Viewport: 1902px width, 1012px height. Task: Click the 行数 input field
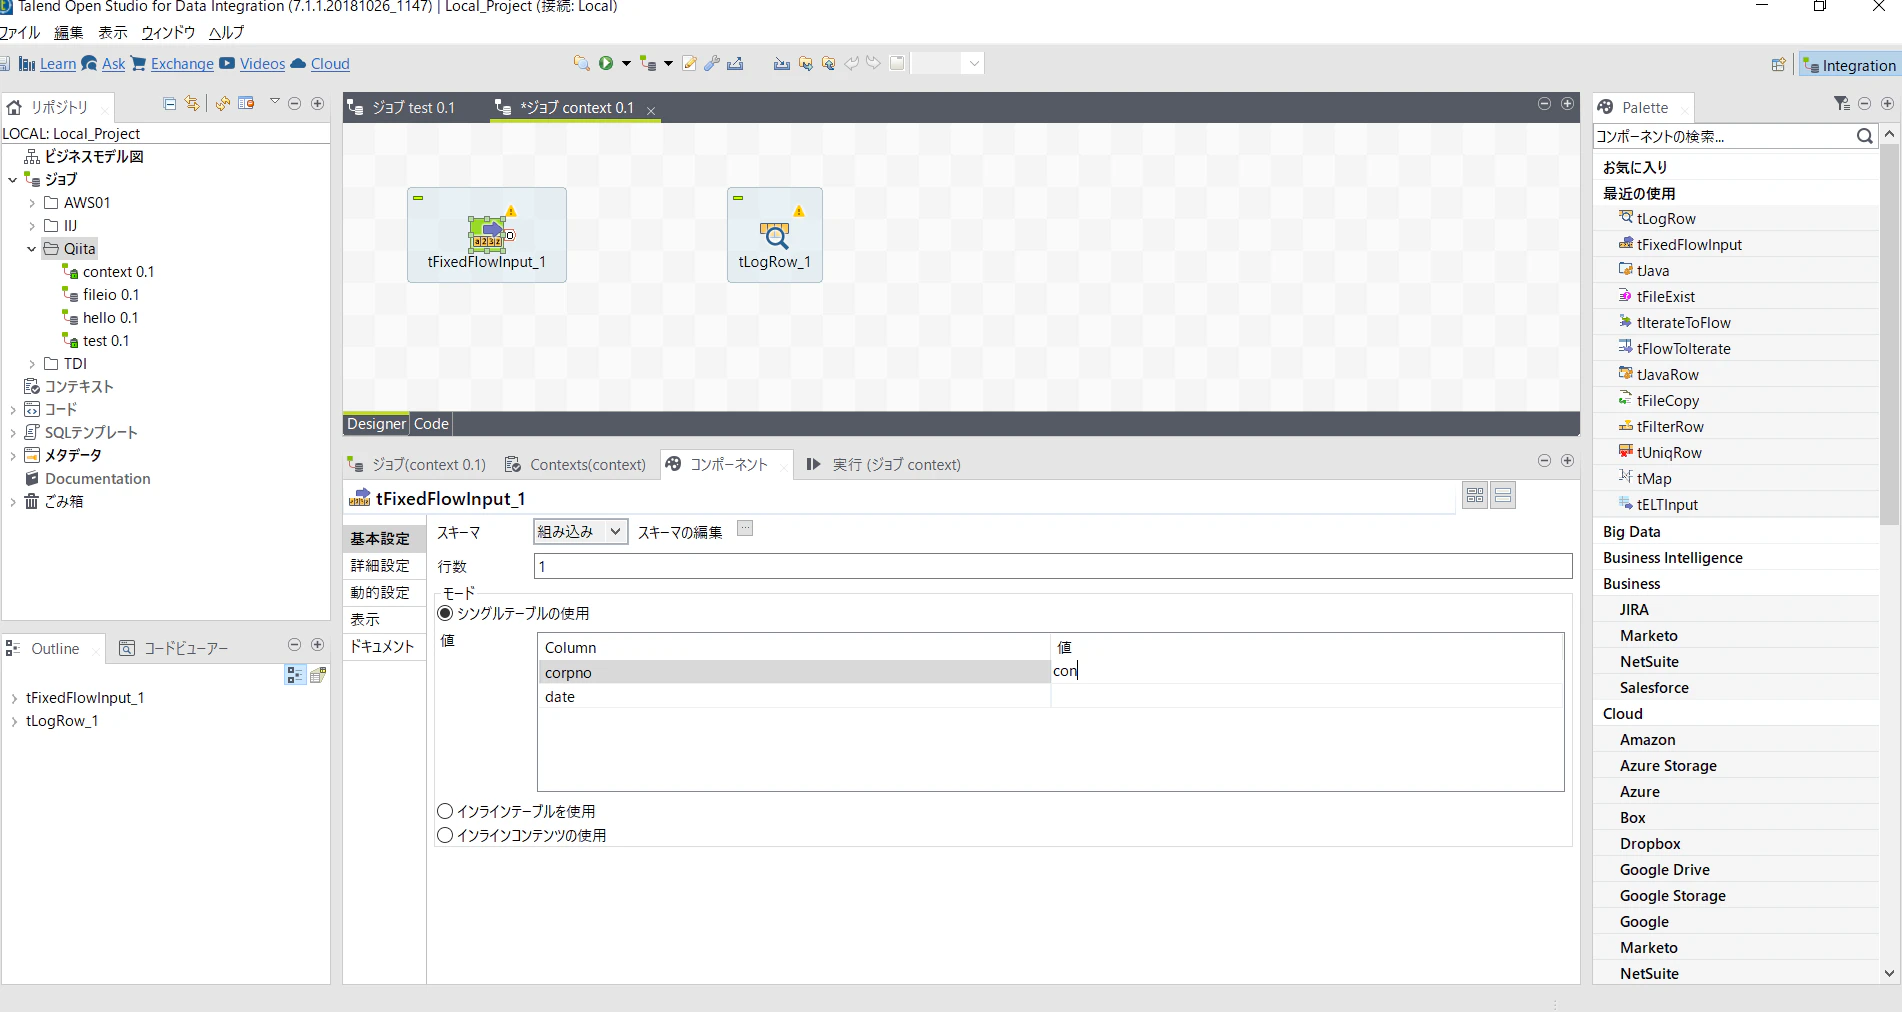click(x=1053, y=566)
